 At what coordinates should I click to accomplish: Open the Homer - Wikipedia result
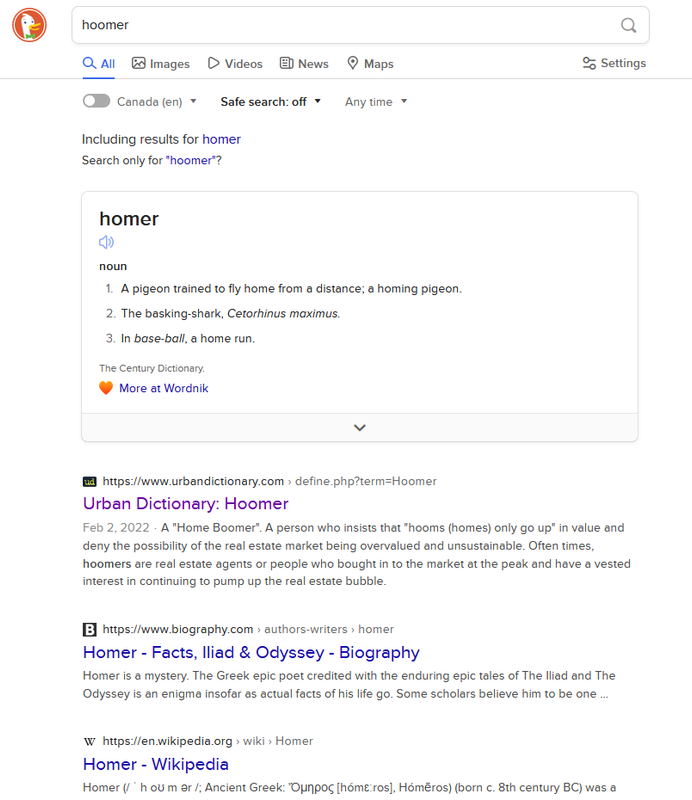[x=156, y=764]
